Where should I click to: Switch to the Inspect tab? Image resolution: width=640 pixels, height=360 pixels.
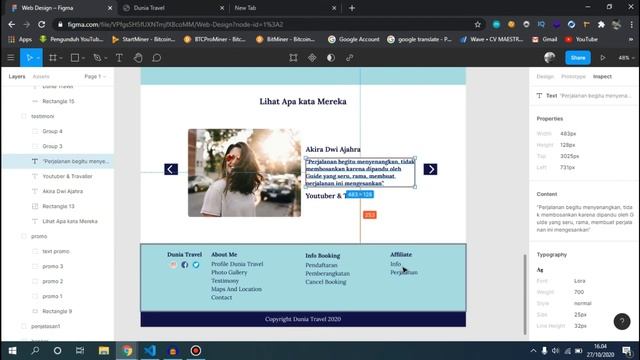coord(602,76)
